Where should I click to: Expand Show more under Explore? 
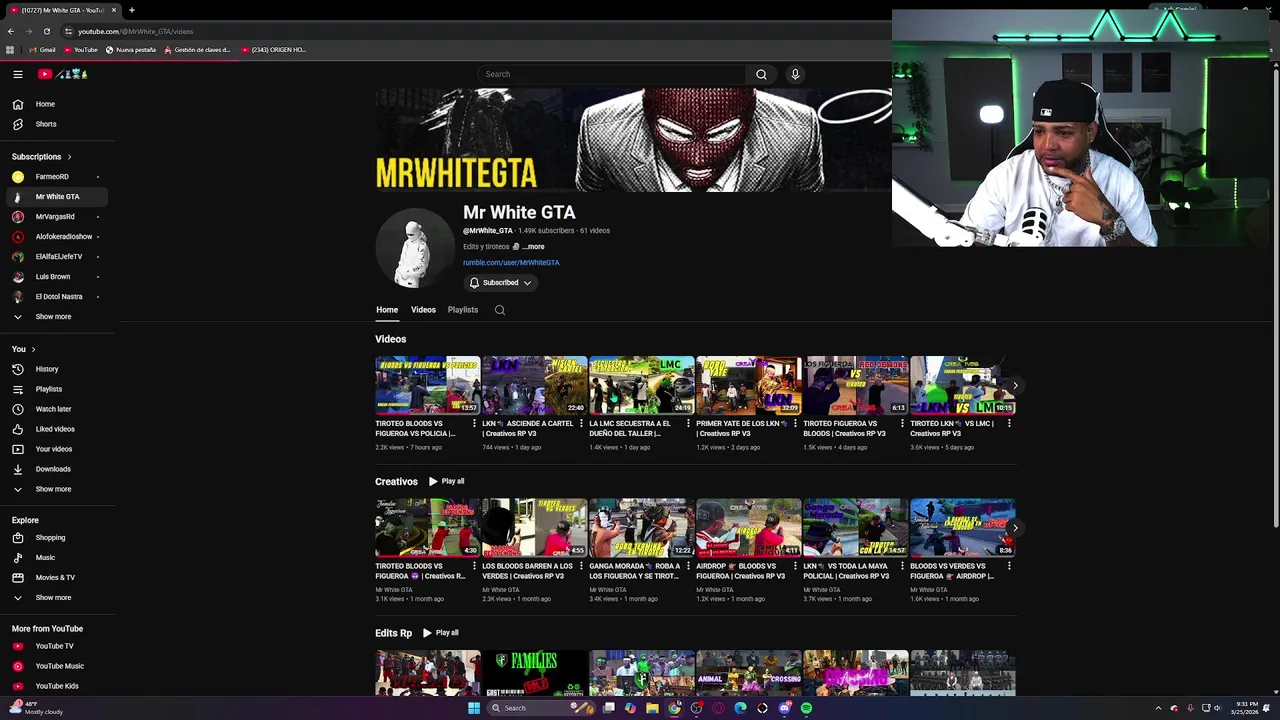point(56,598)
